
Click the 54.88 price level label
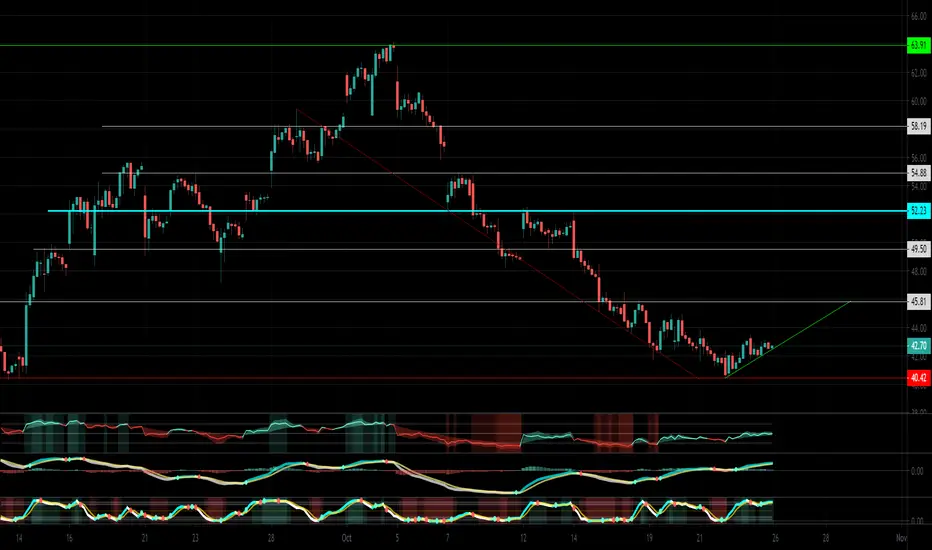coord(918,173)
